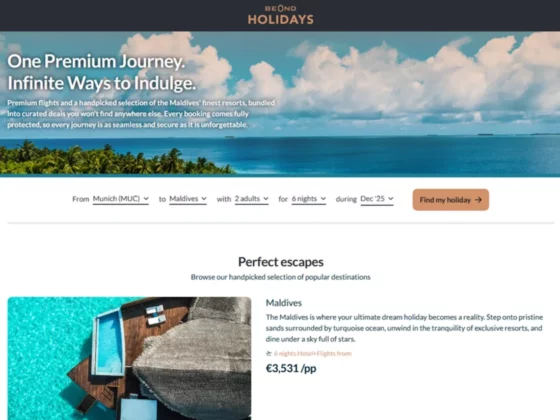Open the Maldives destination dropdown
Screen dimensions: 560x420
[x=188, y=199]
